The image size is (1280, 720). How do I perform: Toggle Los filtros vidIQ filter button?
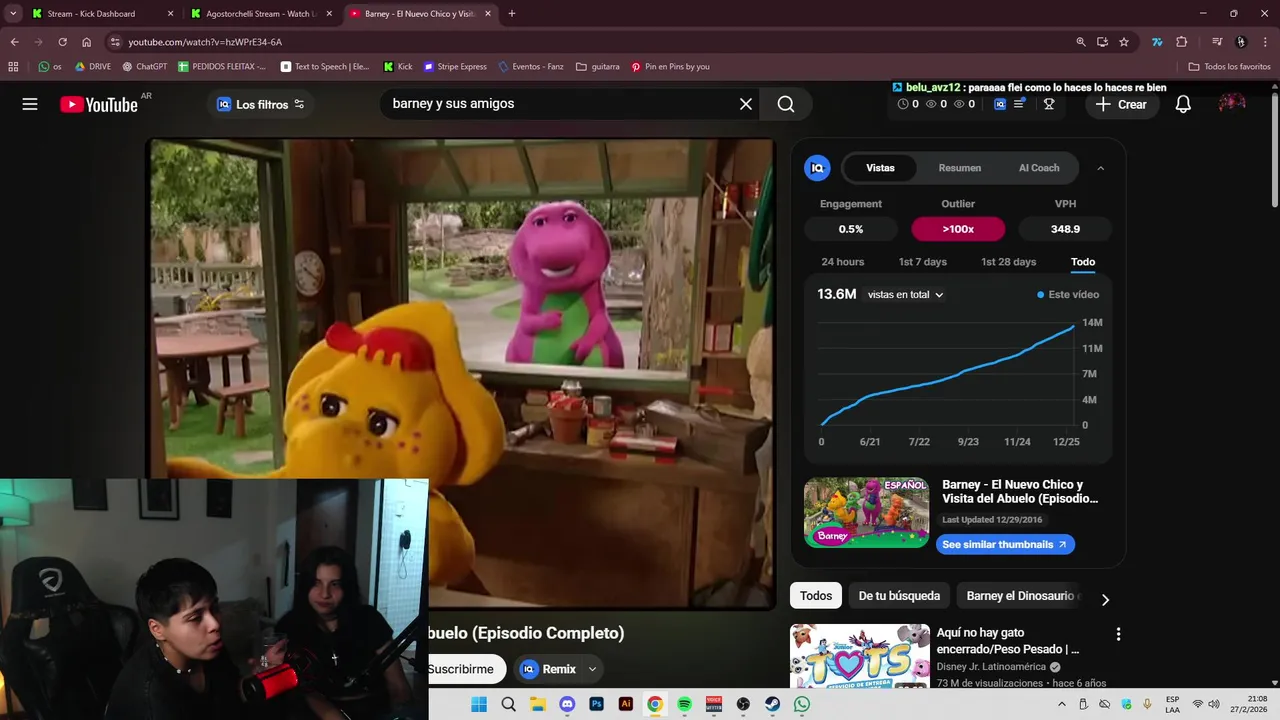(260, 104)
